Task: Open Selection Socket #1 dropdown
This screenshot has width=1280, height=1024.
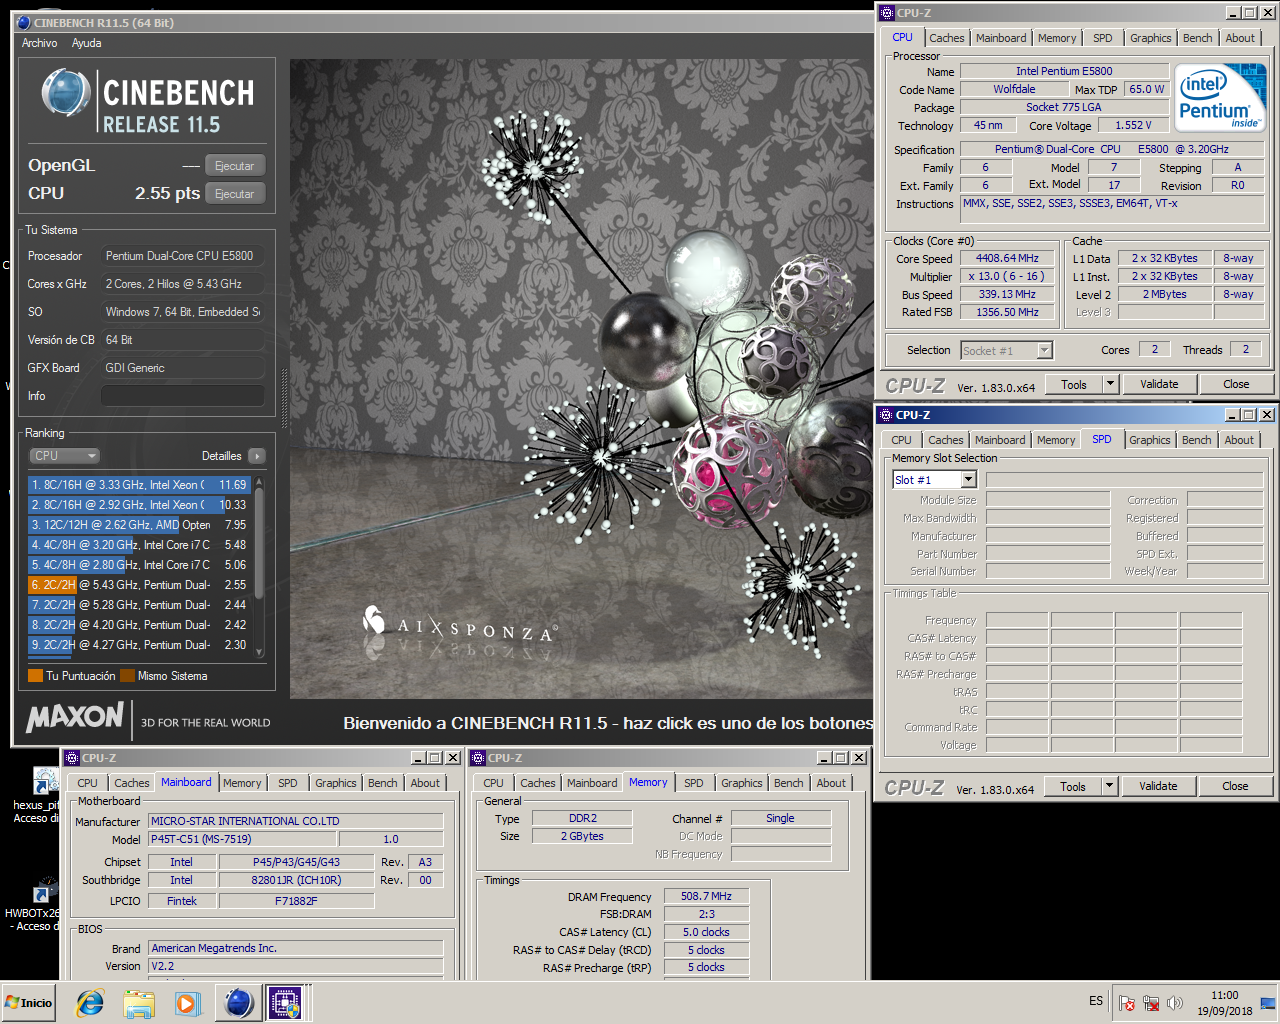Action: [x=1007, y=350]
